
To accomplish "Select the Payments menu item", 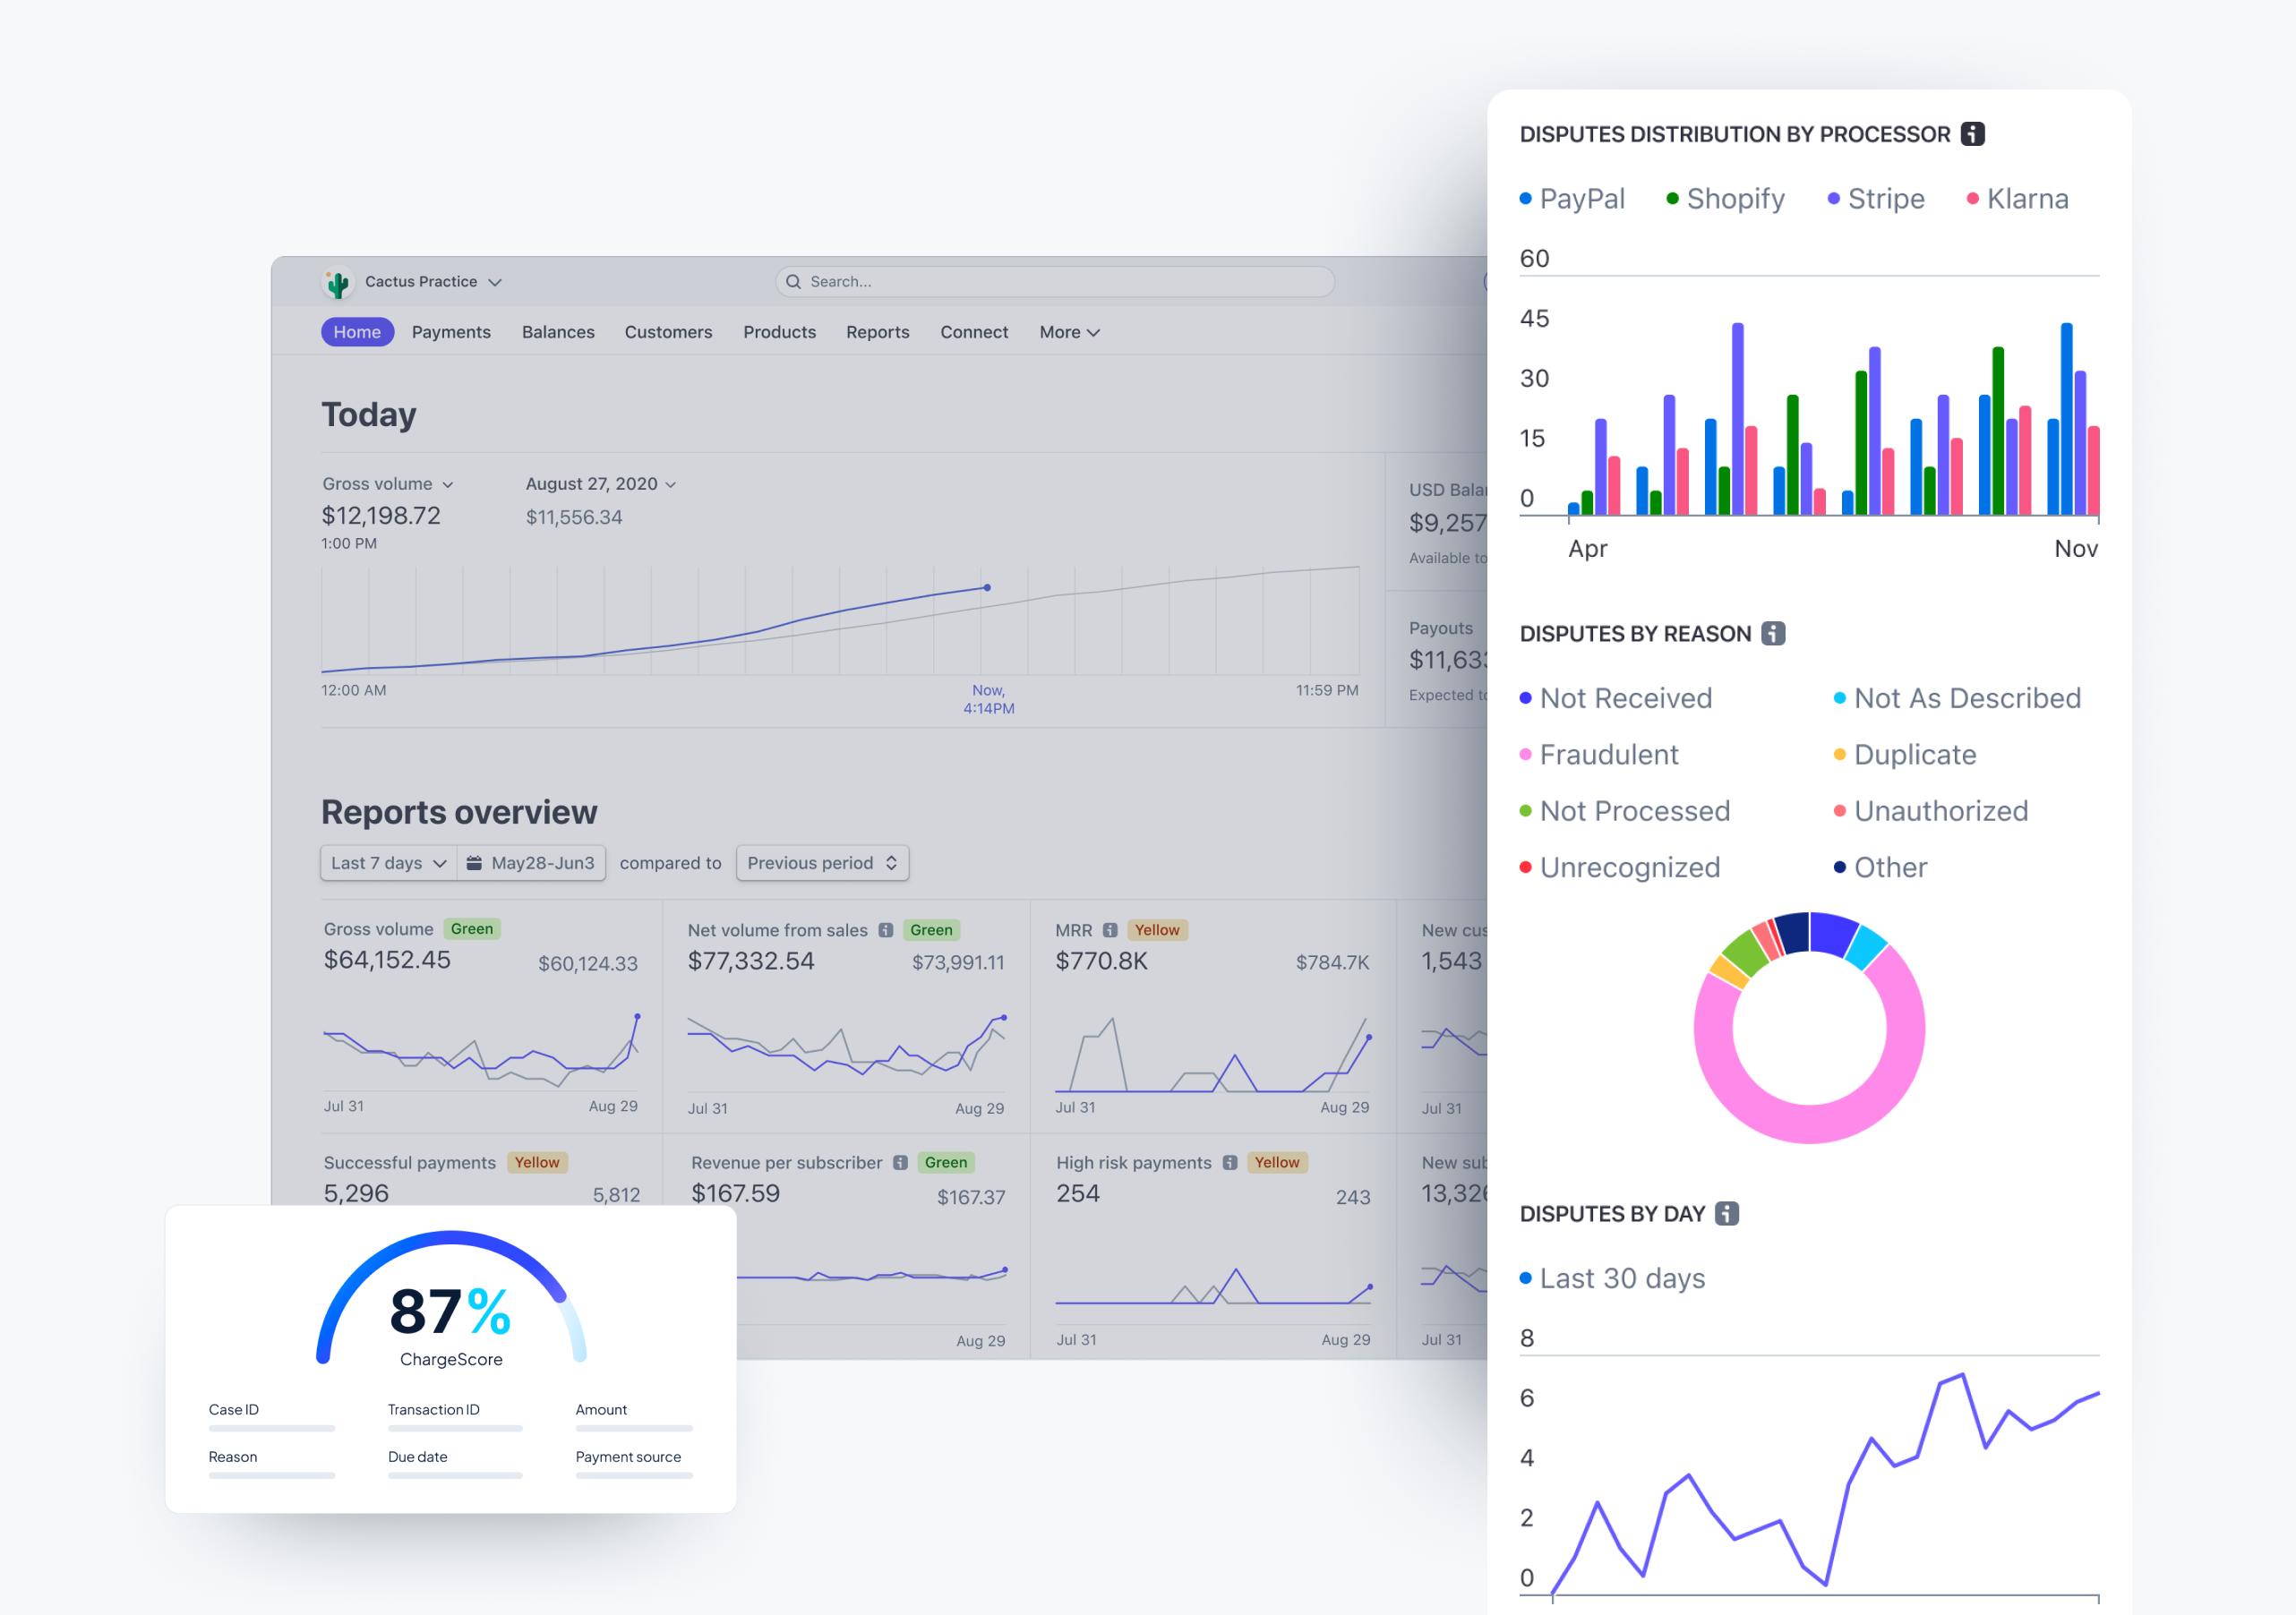I will tap(453, 332).
